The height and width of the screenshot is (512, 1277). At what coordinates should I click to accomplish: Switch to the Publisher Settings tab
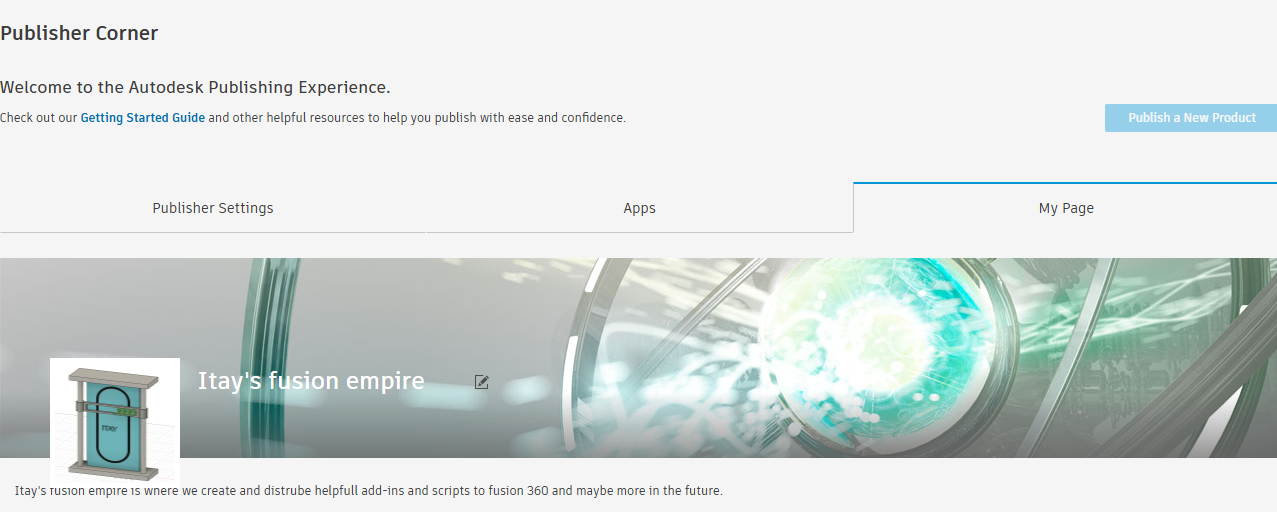(x=213, y=208)
